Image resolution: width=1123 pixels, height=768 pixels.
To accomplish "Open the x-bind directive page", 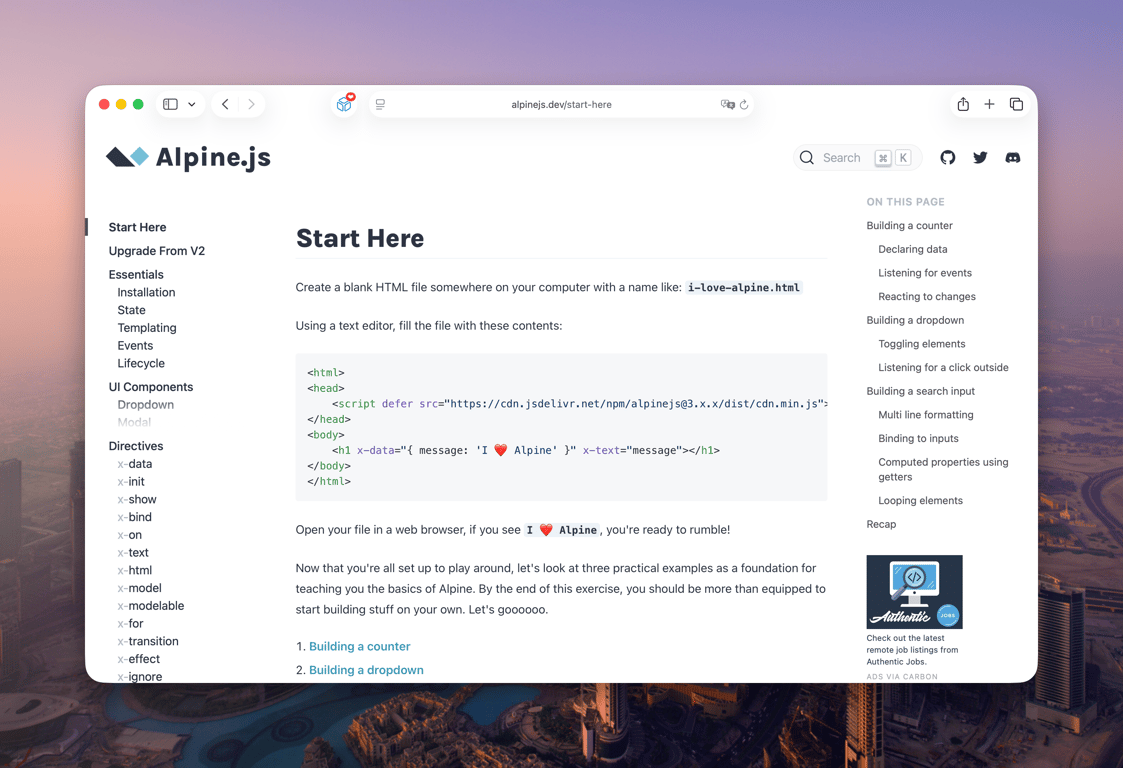I will coord(135,517).
